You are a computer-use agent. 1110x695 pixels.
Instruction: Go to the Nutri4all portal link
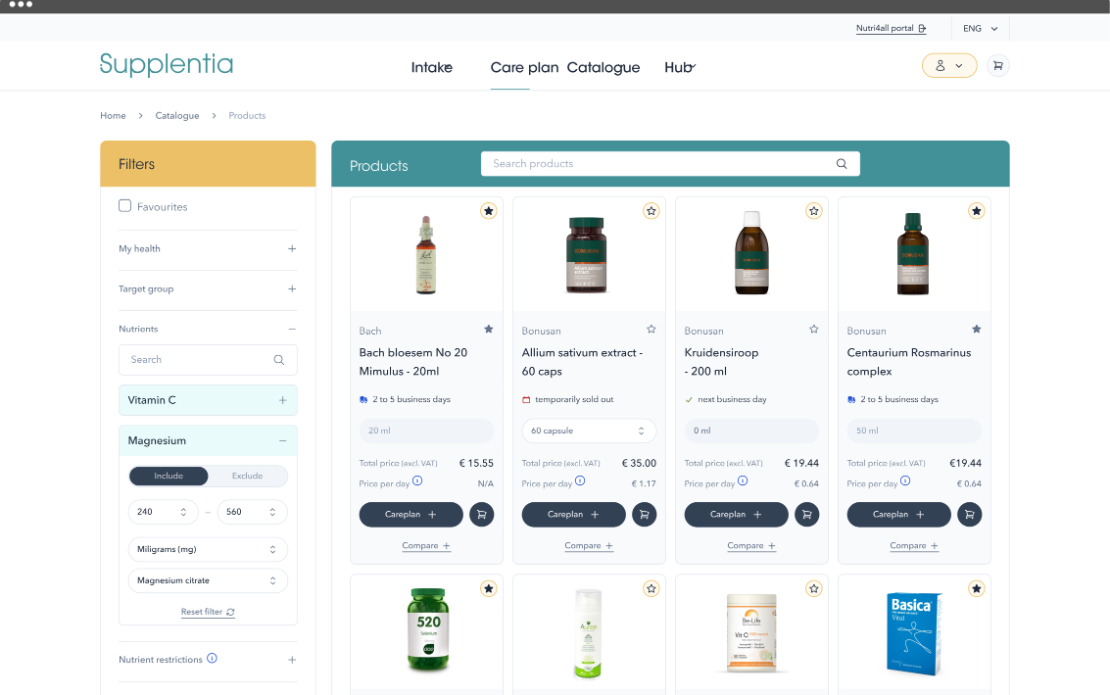tap(891, 28)
